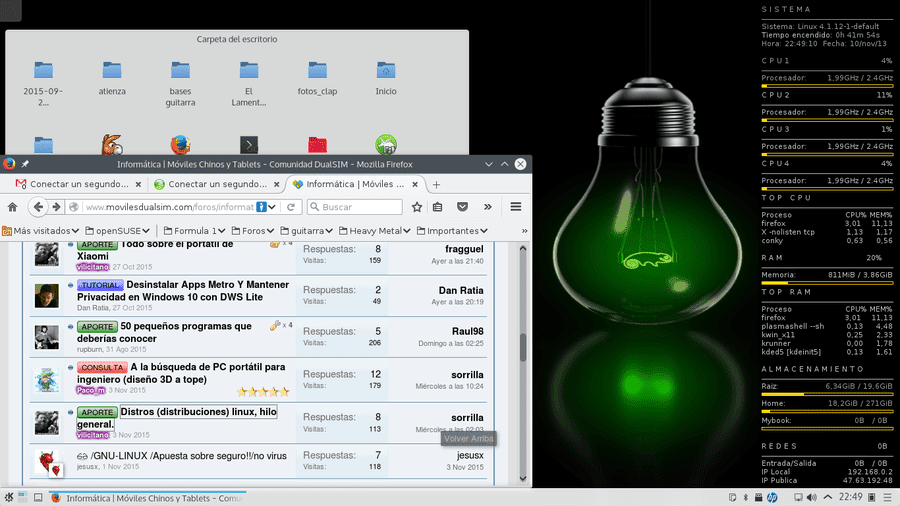
Task: Open 'fragguel' user profile link
Action: [464, 249]
